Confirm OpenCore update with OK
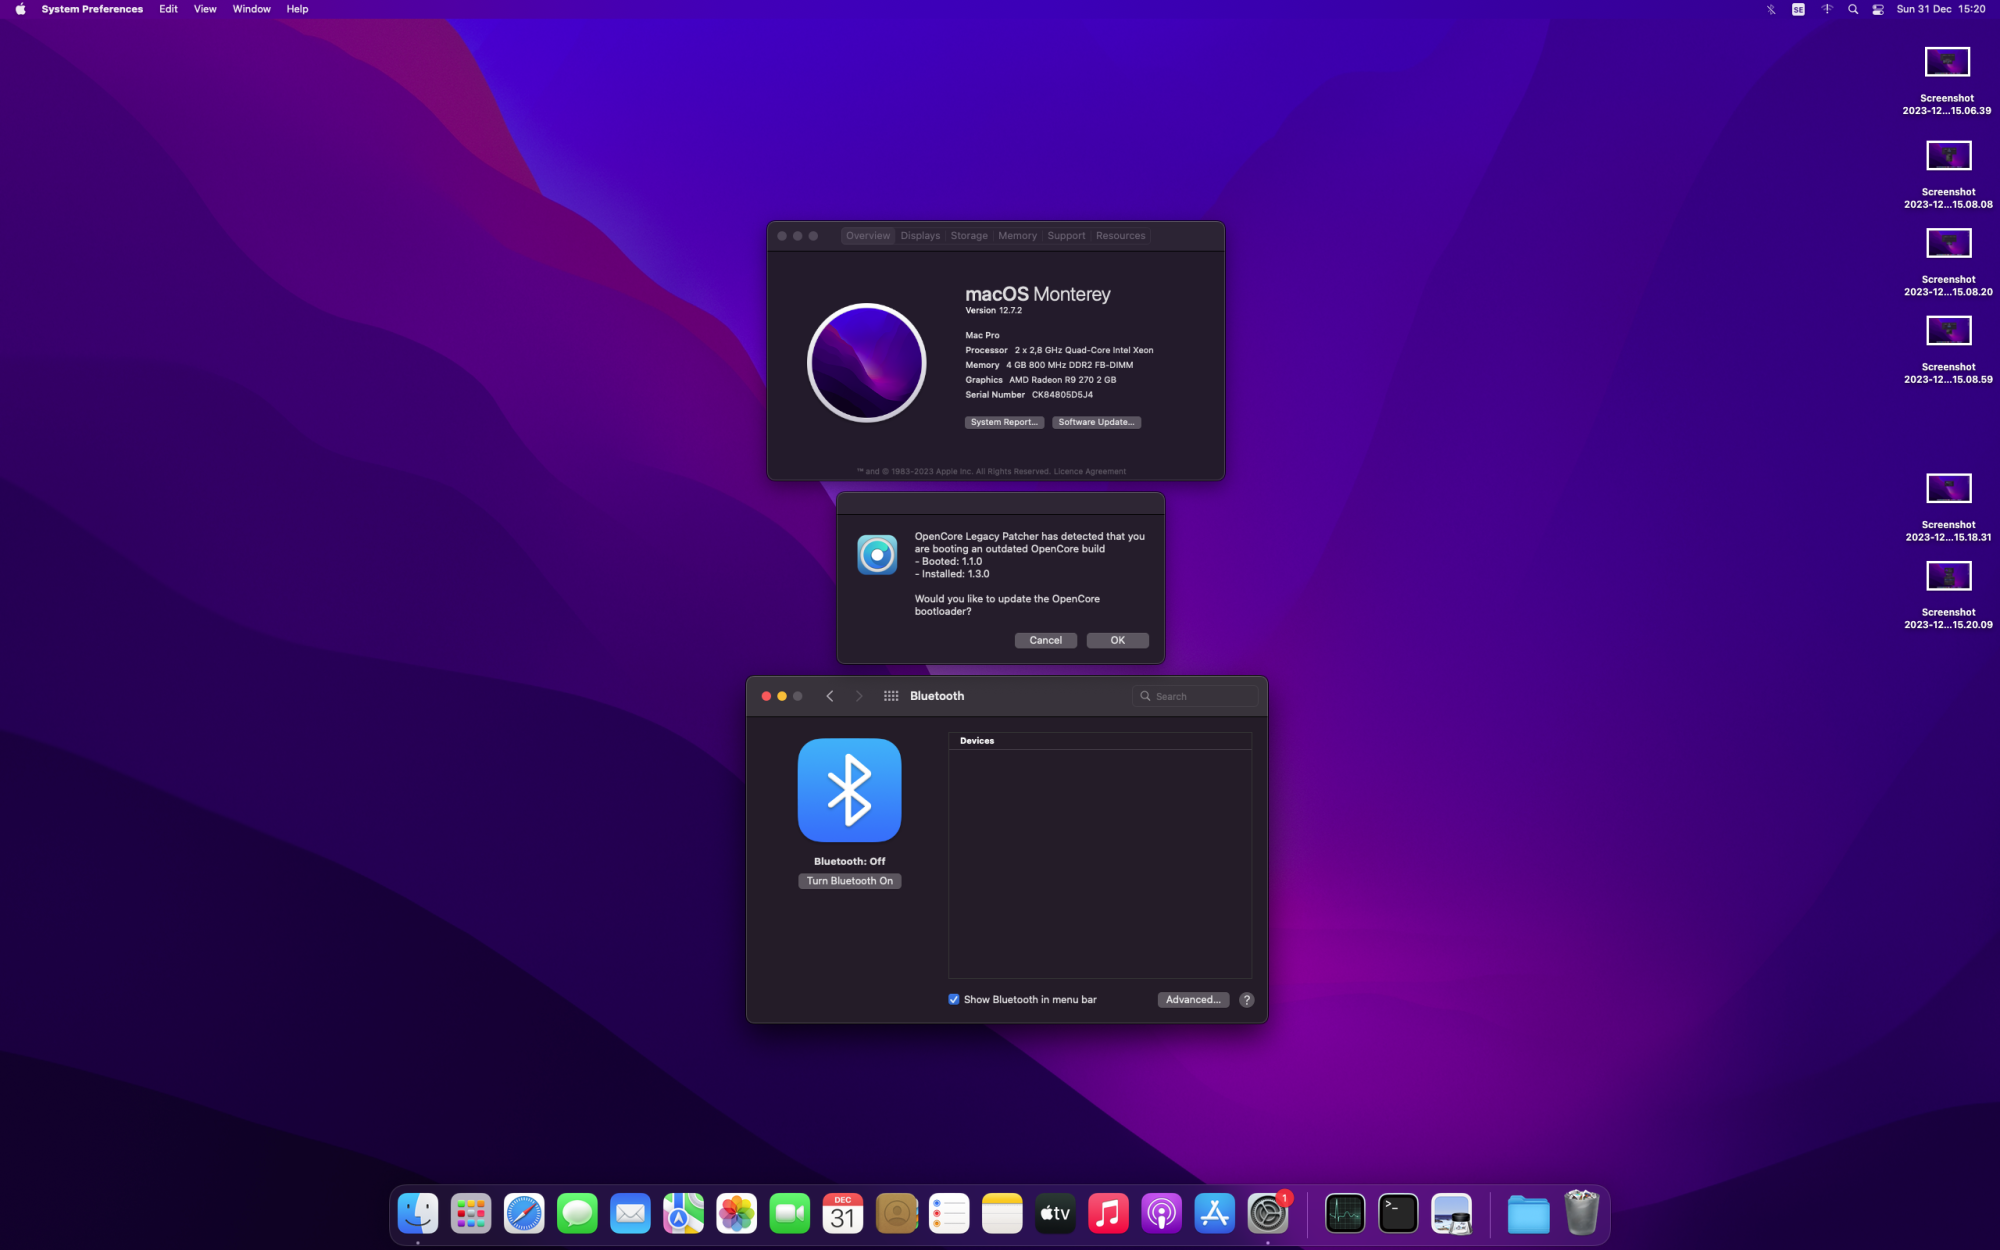 tap(1117, 640)
